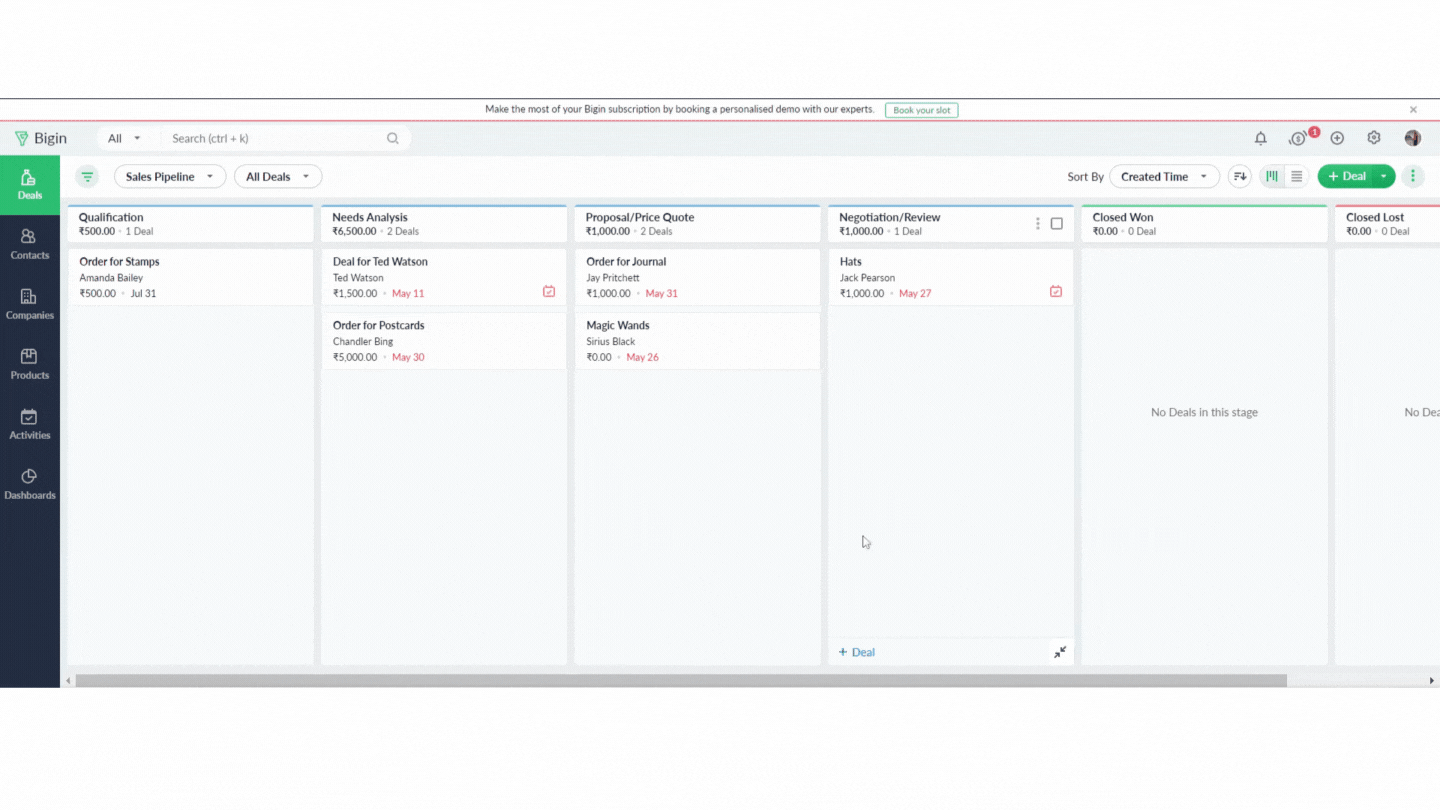
Task: Switch to list view icon
Action: point(1296,177)
